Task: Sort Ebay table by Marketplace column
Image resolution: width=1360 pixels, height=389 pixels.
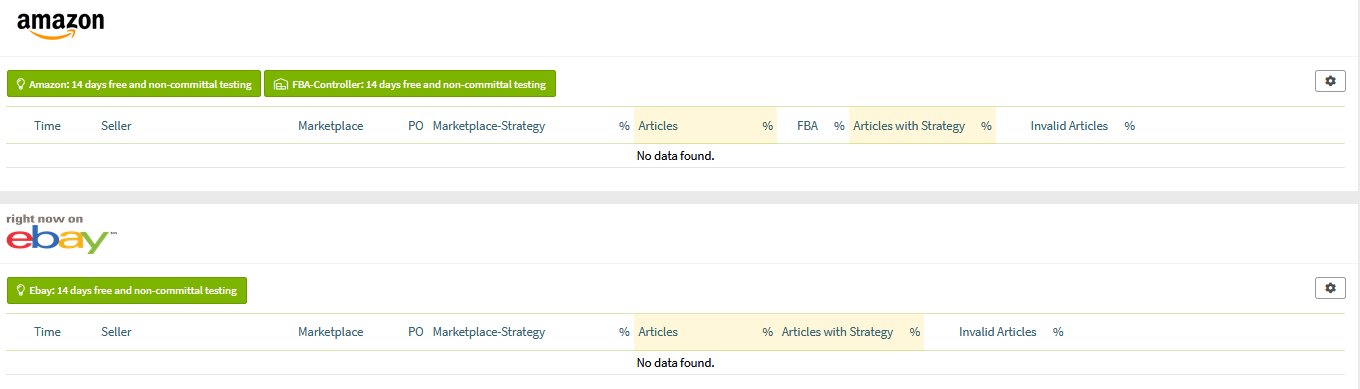Action: point(330,332)
